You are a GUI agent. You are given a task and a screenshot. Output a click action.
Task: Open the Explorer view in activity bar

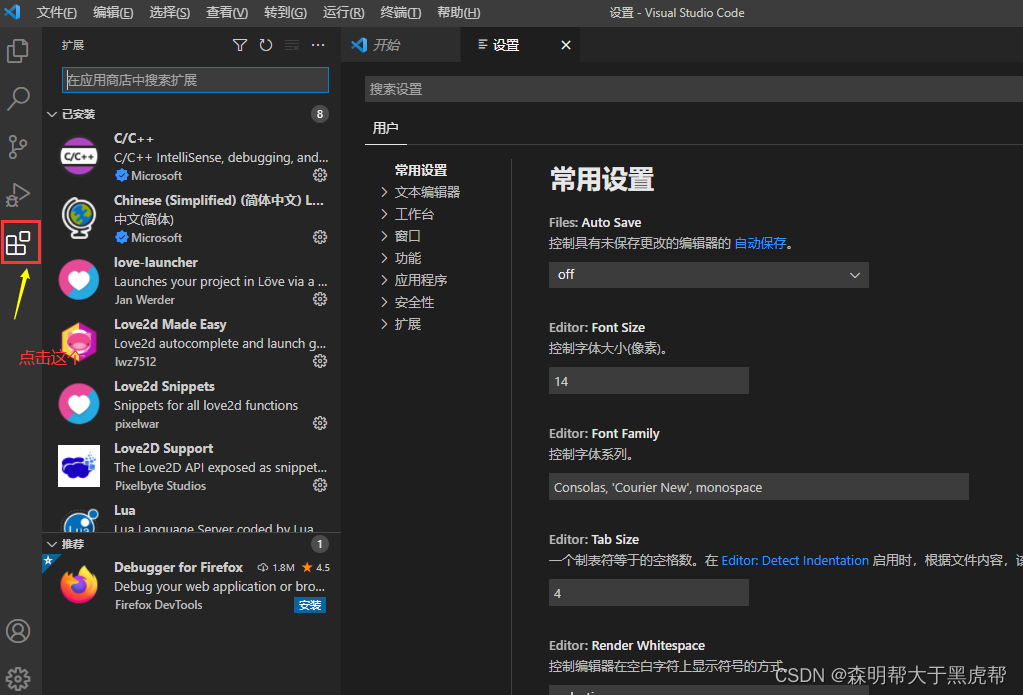[x=18, y=50]
